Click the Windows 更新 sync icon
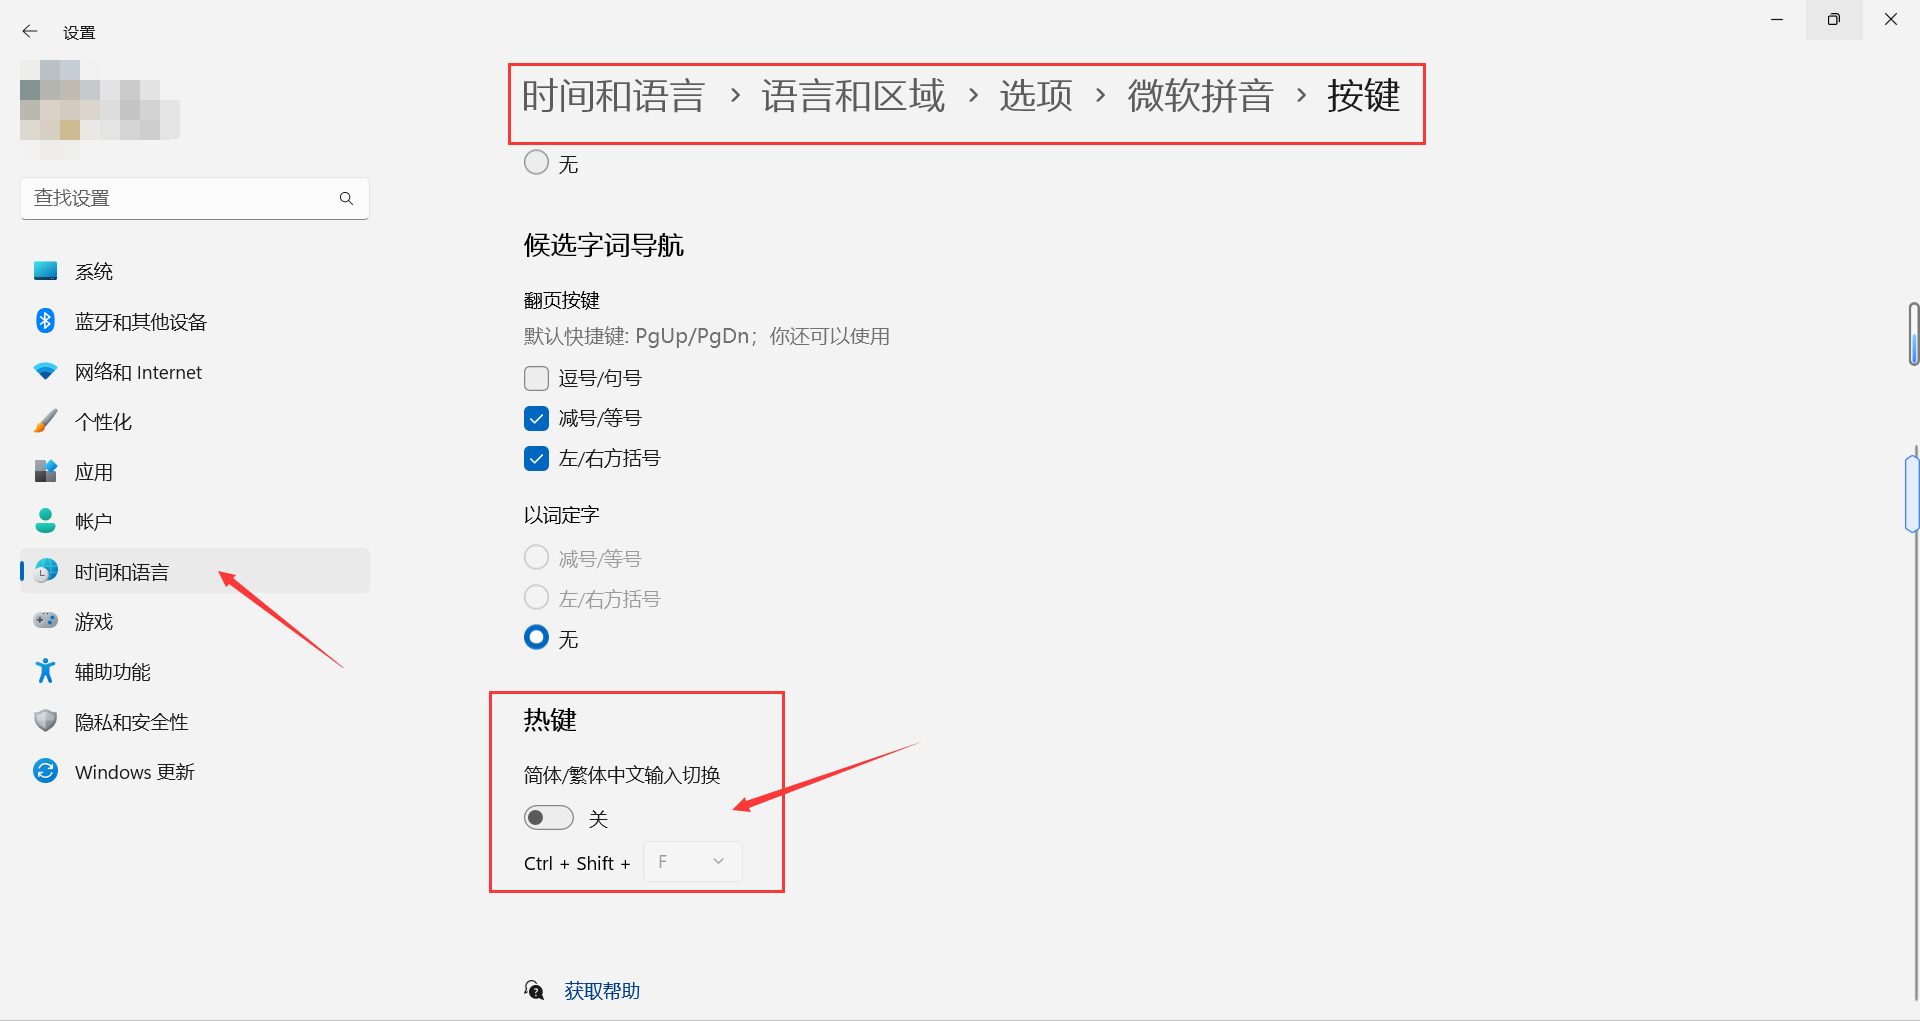This screenshot has width=1920, height=1021. coord(45,771)
